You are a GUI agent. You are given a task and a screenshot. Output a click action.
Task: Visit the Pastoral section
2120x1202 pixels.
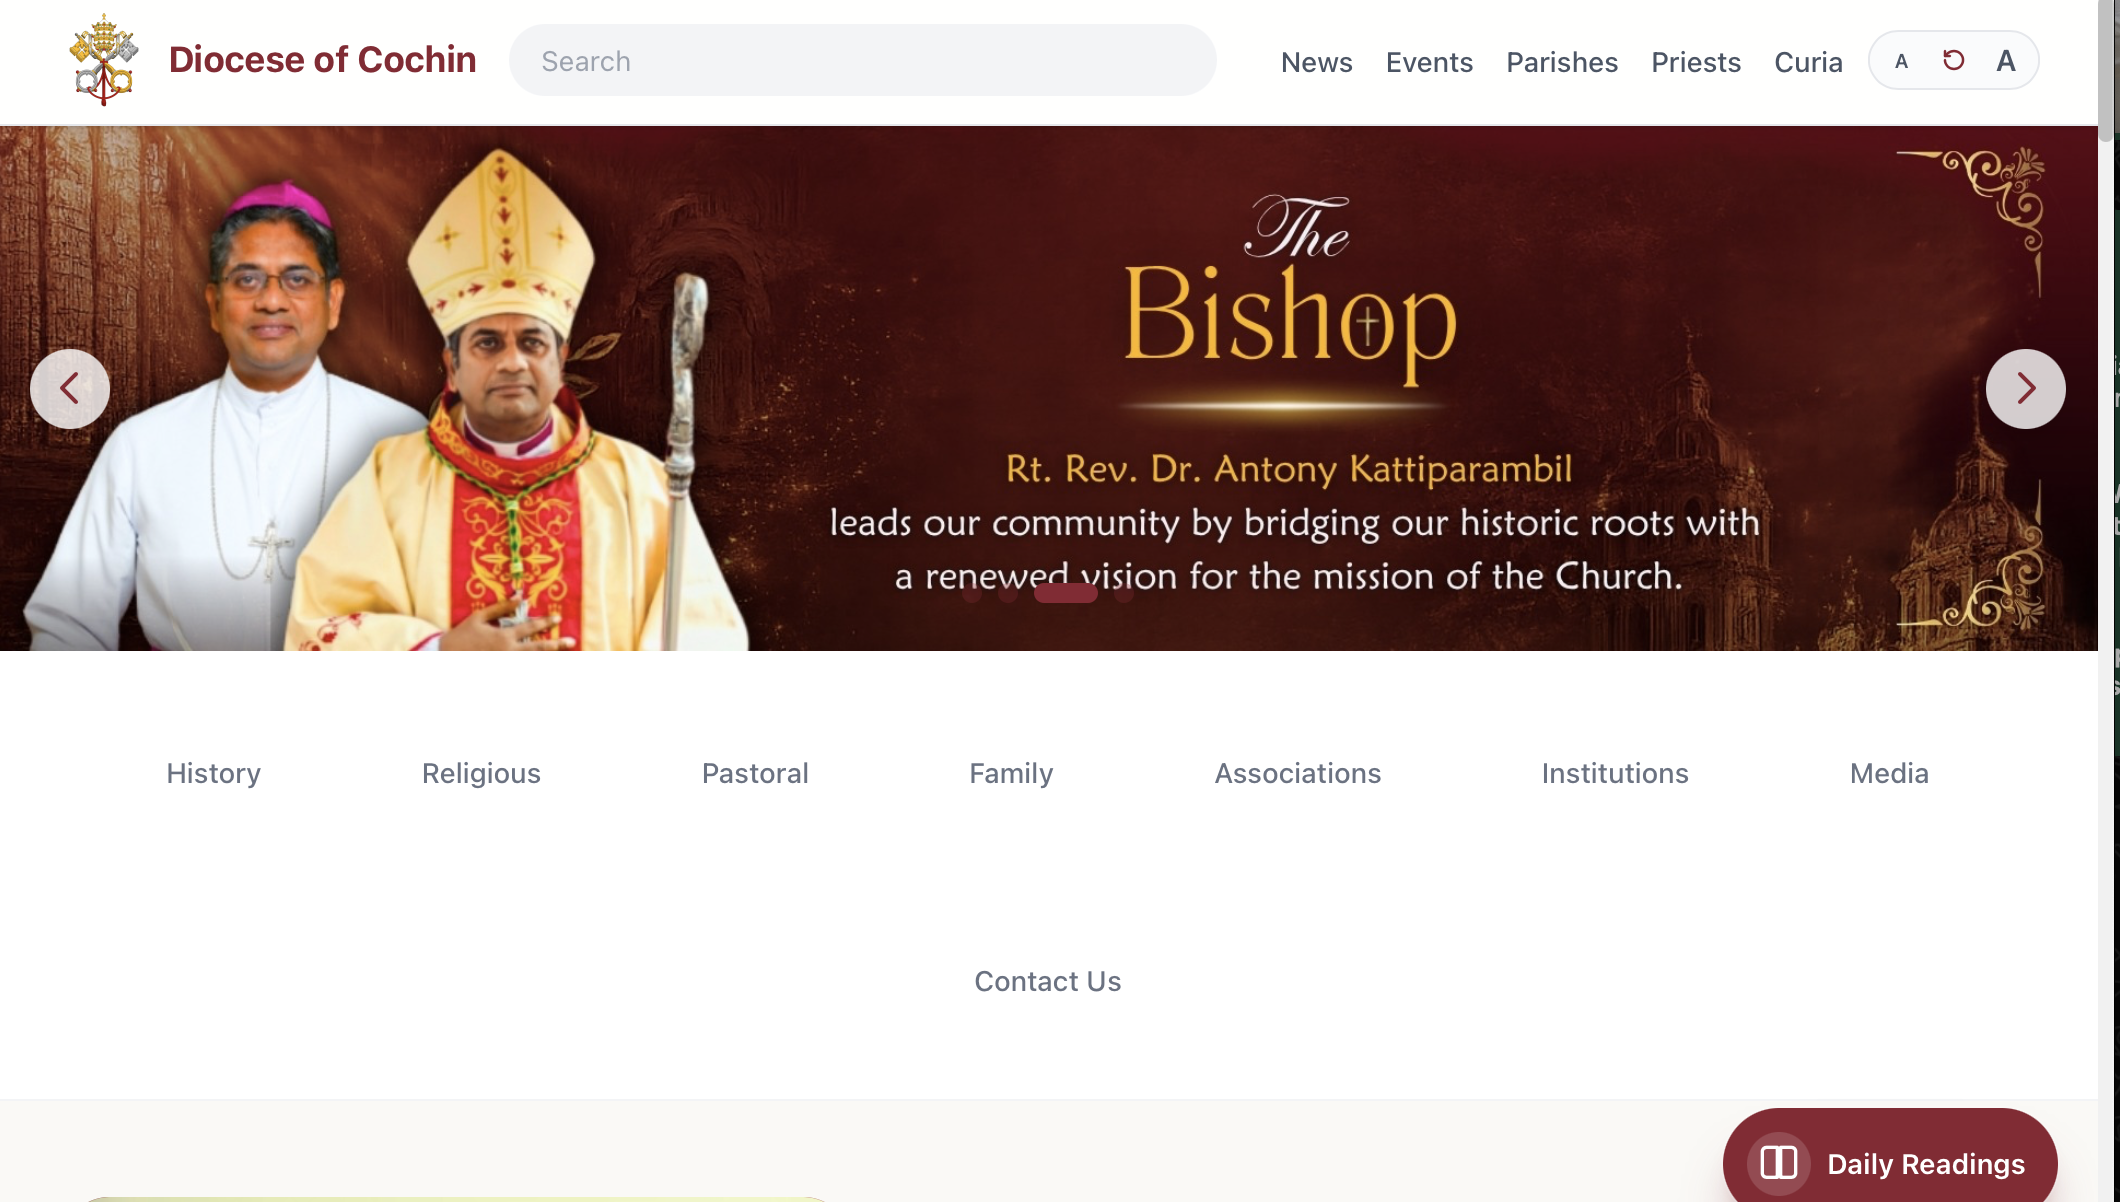click(x=755, y=773)
